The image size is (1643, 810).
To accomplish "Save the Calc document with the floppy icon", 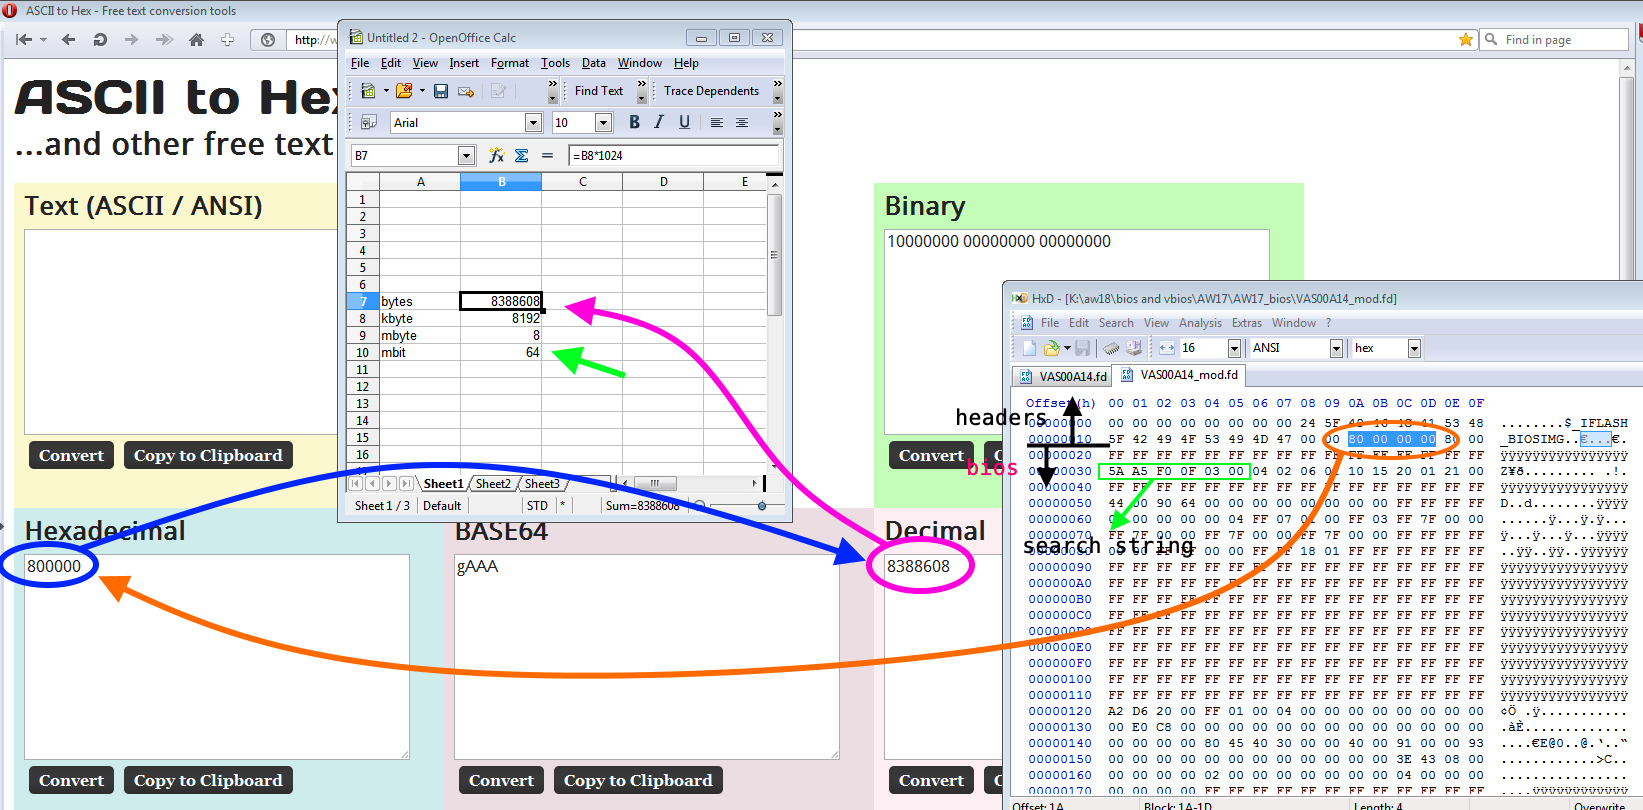I will pos(440,91).
